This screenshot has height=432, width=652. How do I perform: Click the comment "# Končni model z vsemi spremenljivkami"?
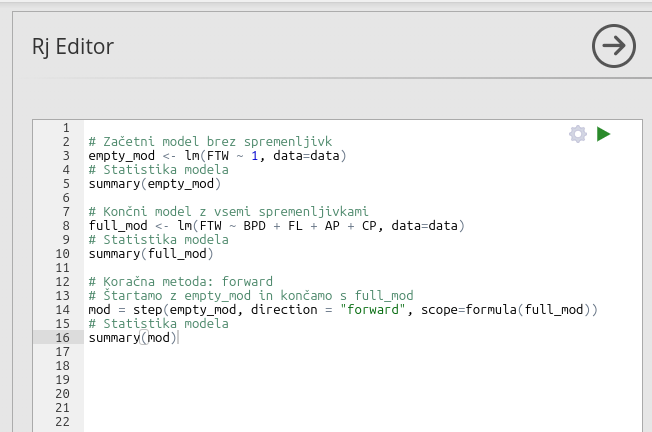228,211
